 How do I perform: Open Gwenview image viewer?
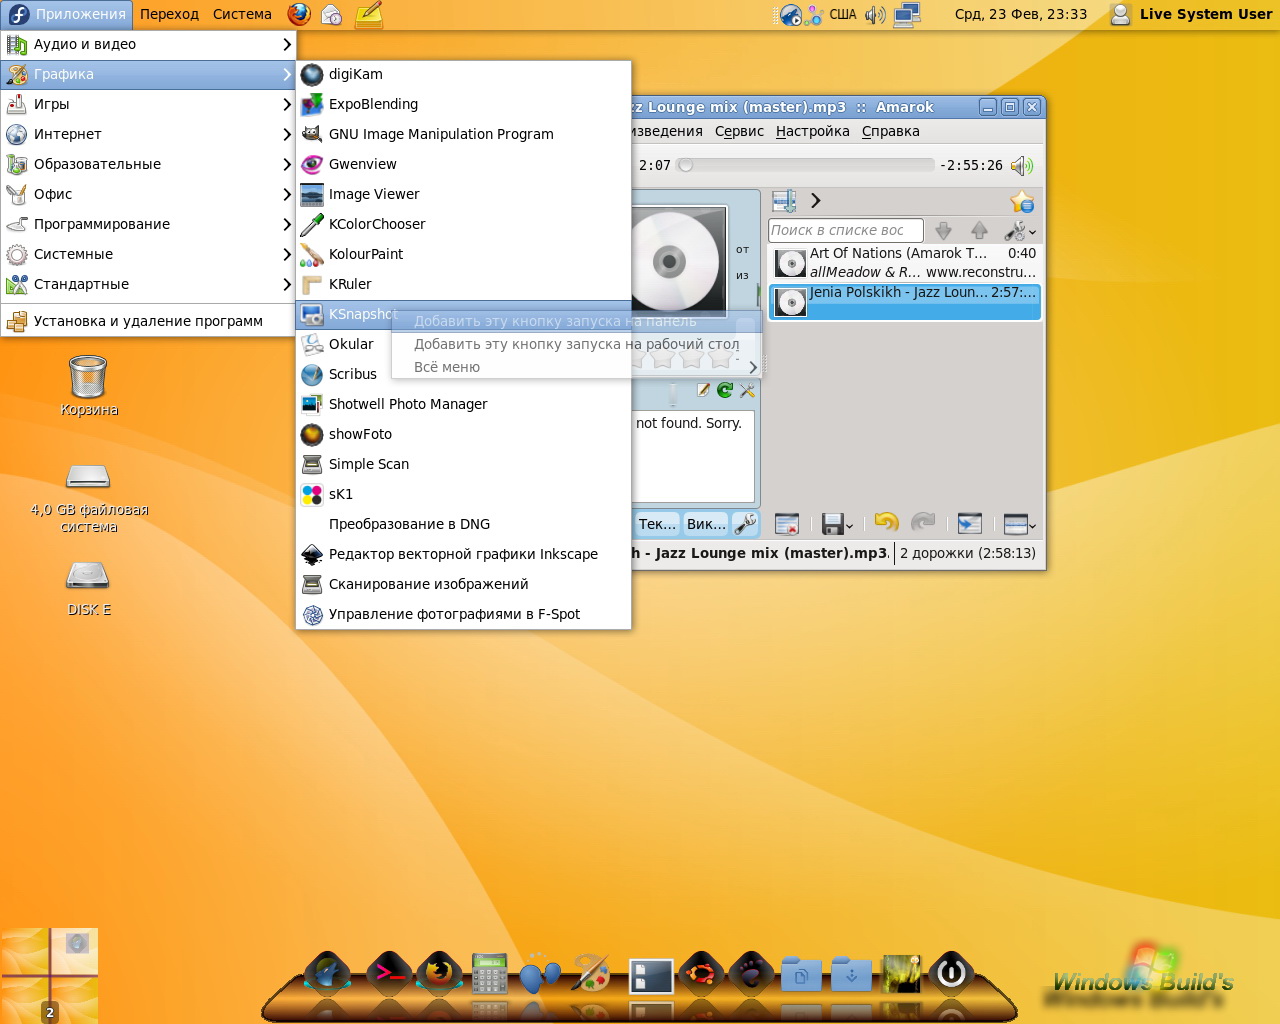(x=464, y=164)
